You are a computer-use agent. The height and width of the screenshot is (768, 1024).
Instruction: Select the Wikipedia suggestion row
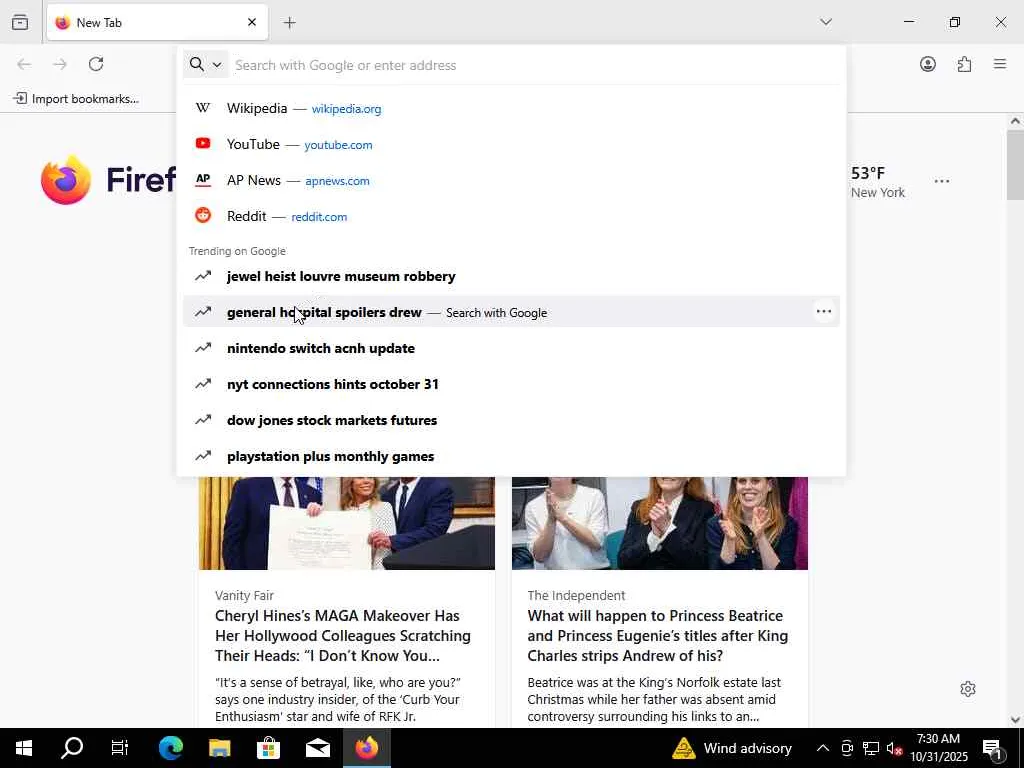pos(511,108)
